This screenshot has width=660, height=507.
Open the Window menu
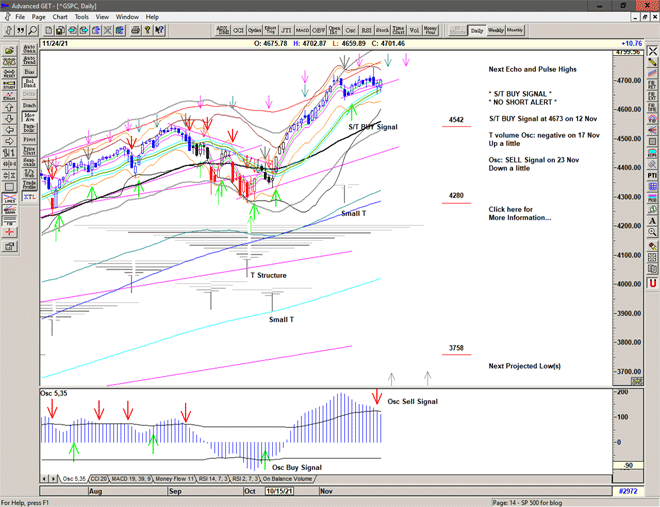(x=127, y=17)
